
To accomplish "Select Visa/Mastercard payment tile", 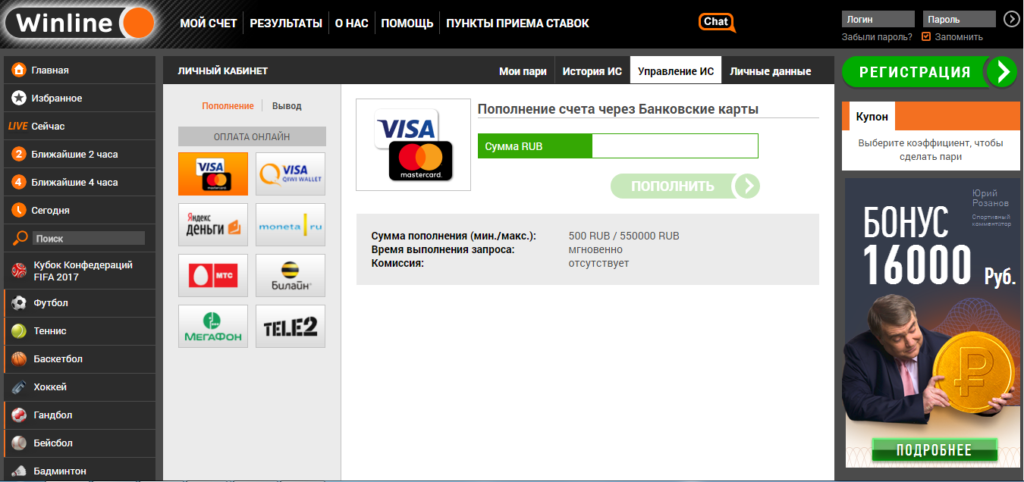I will [213, 174].
